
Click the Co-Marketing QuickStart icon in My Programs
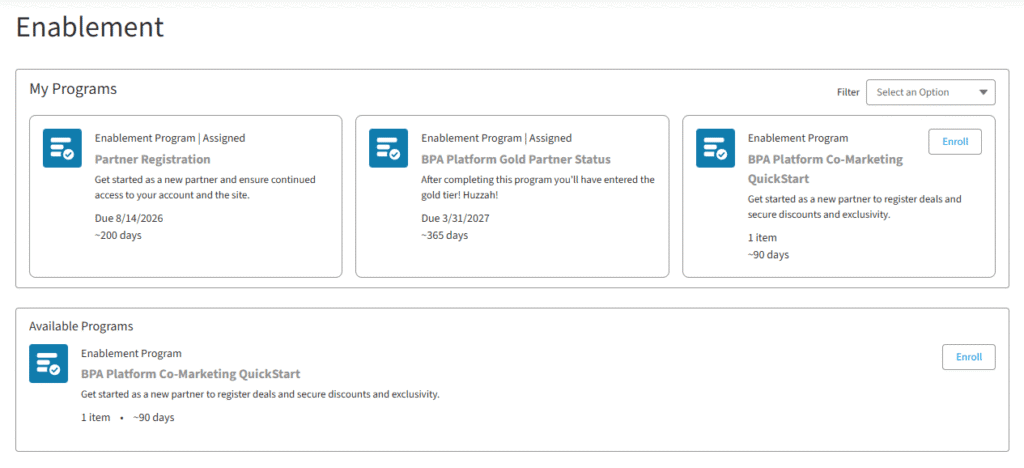tap(715, 148)
